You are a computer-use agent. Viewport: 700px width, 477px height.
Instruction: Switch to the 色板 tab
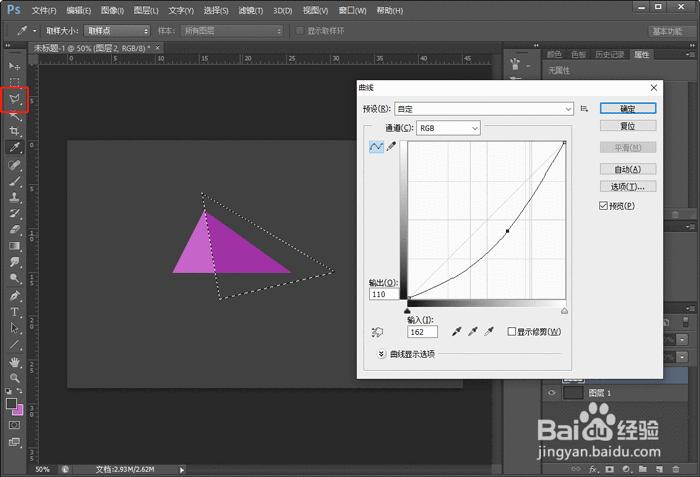579,54
